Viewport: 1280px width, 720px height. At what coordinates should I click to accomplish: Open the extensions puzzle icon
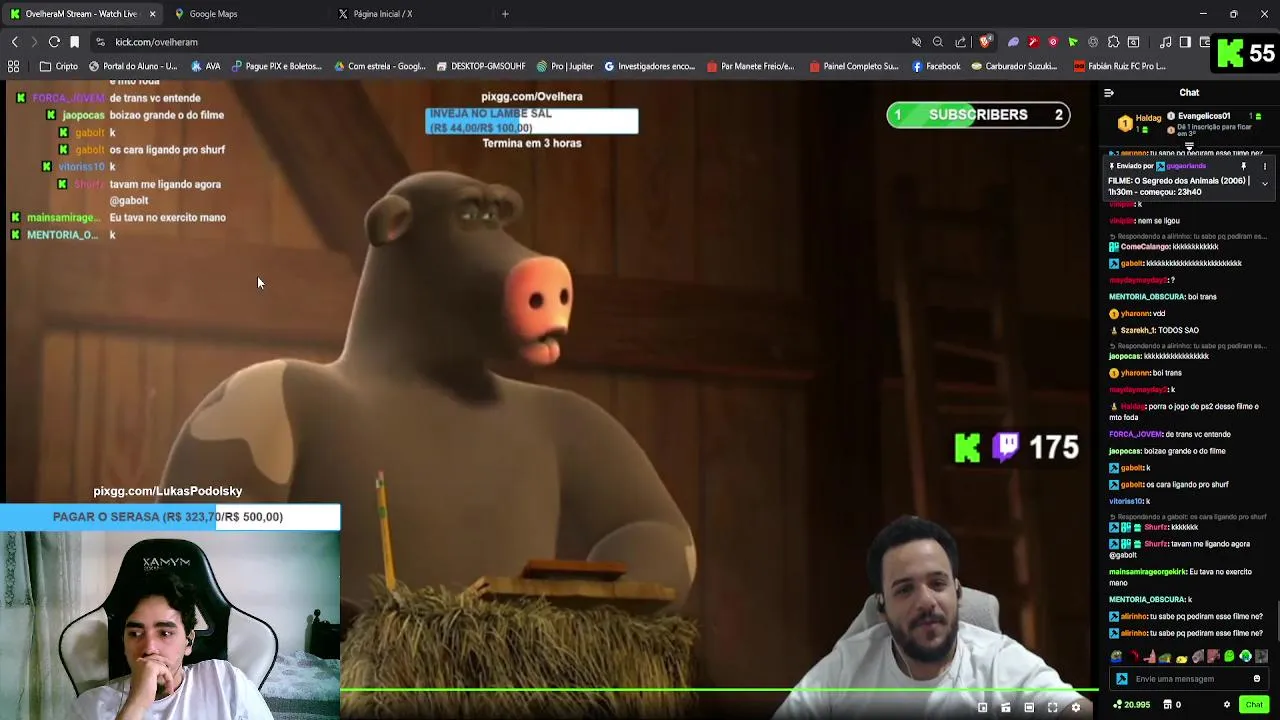(1114, 42)
